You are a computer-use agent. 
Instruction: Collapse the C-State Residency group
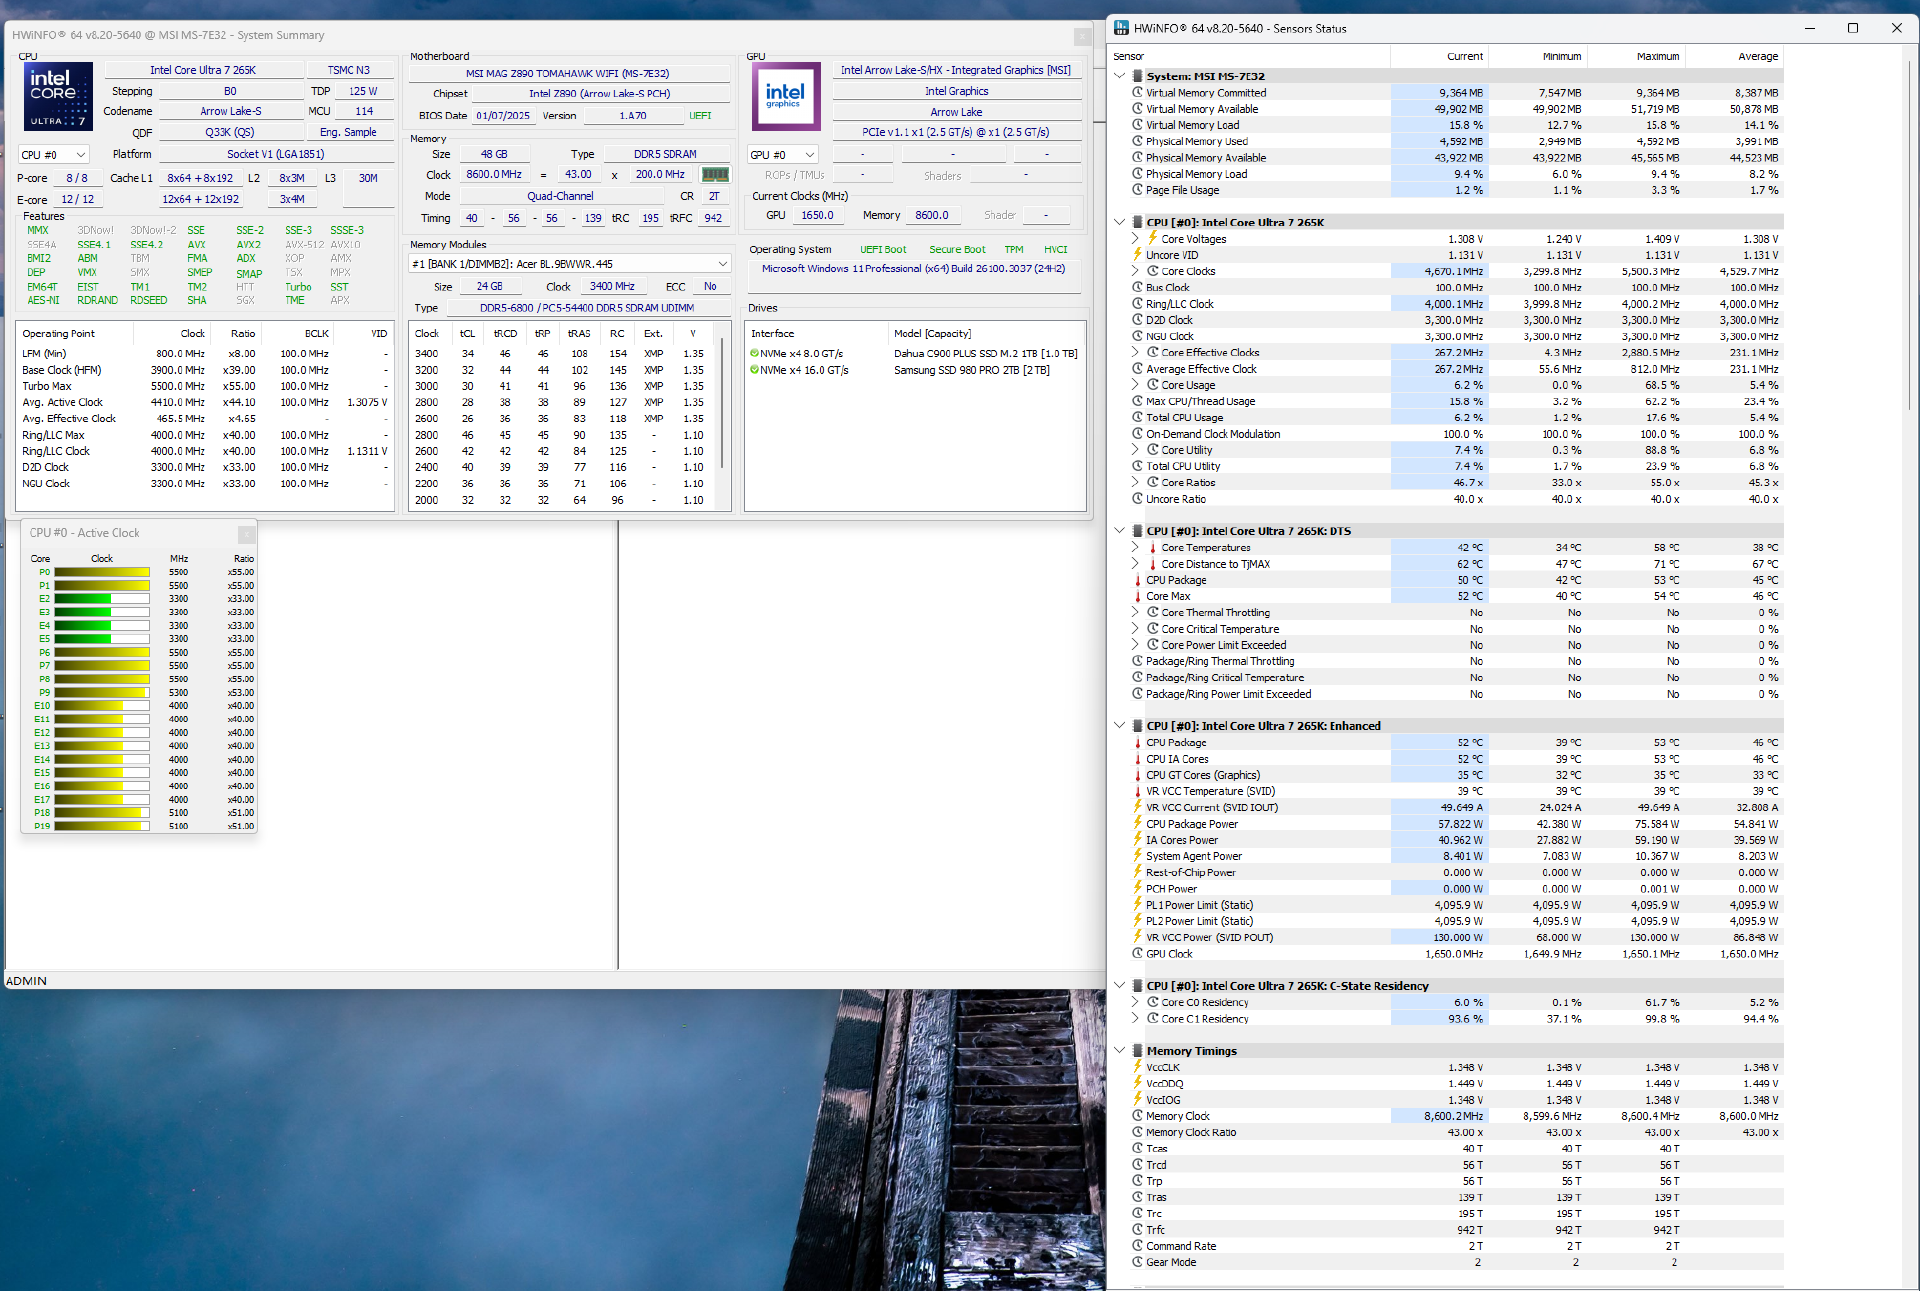(x=1120, y=986)
